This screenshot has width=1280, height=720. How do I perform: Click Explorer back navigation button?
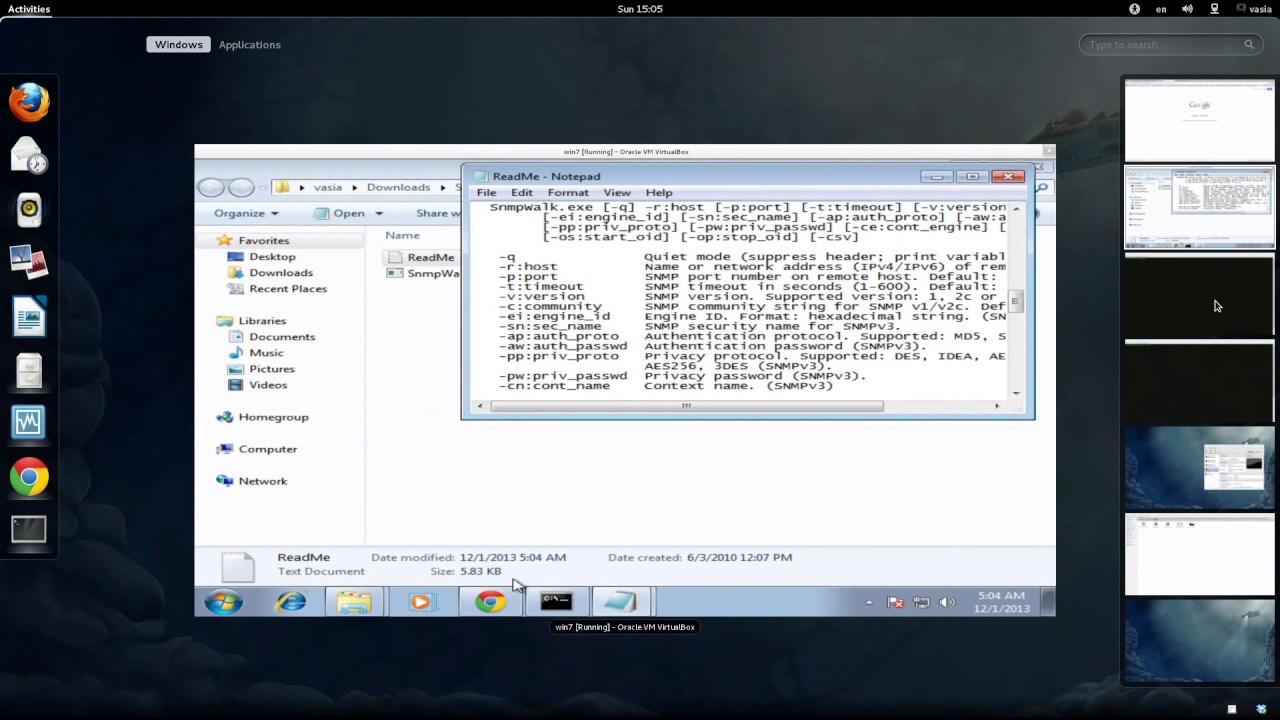pyautogui.click(x=211, y=187)
